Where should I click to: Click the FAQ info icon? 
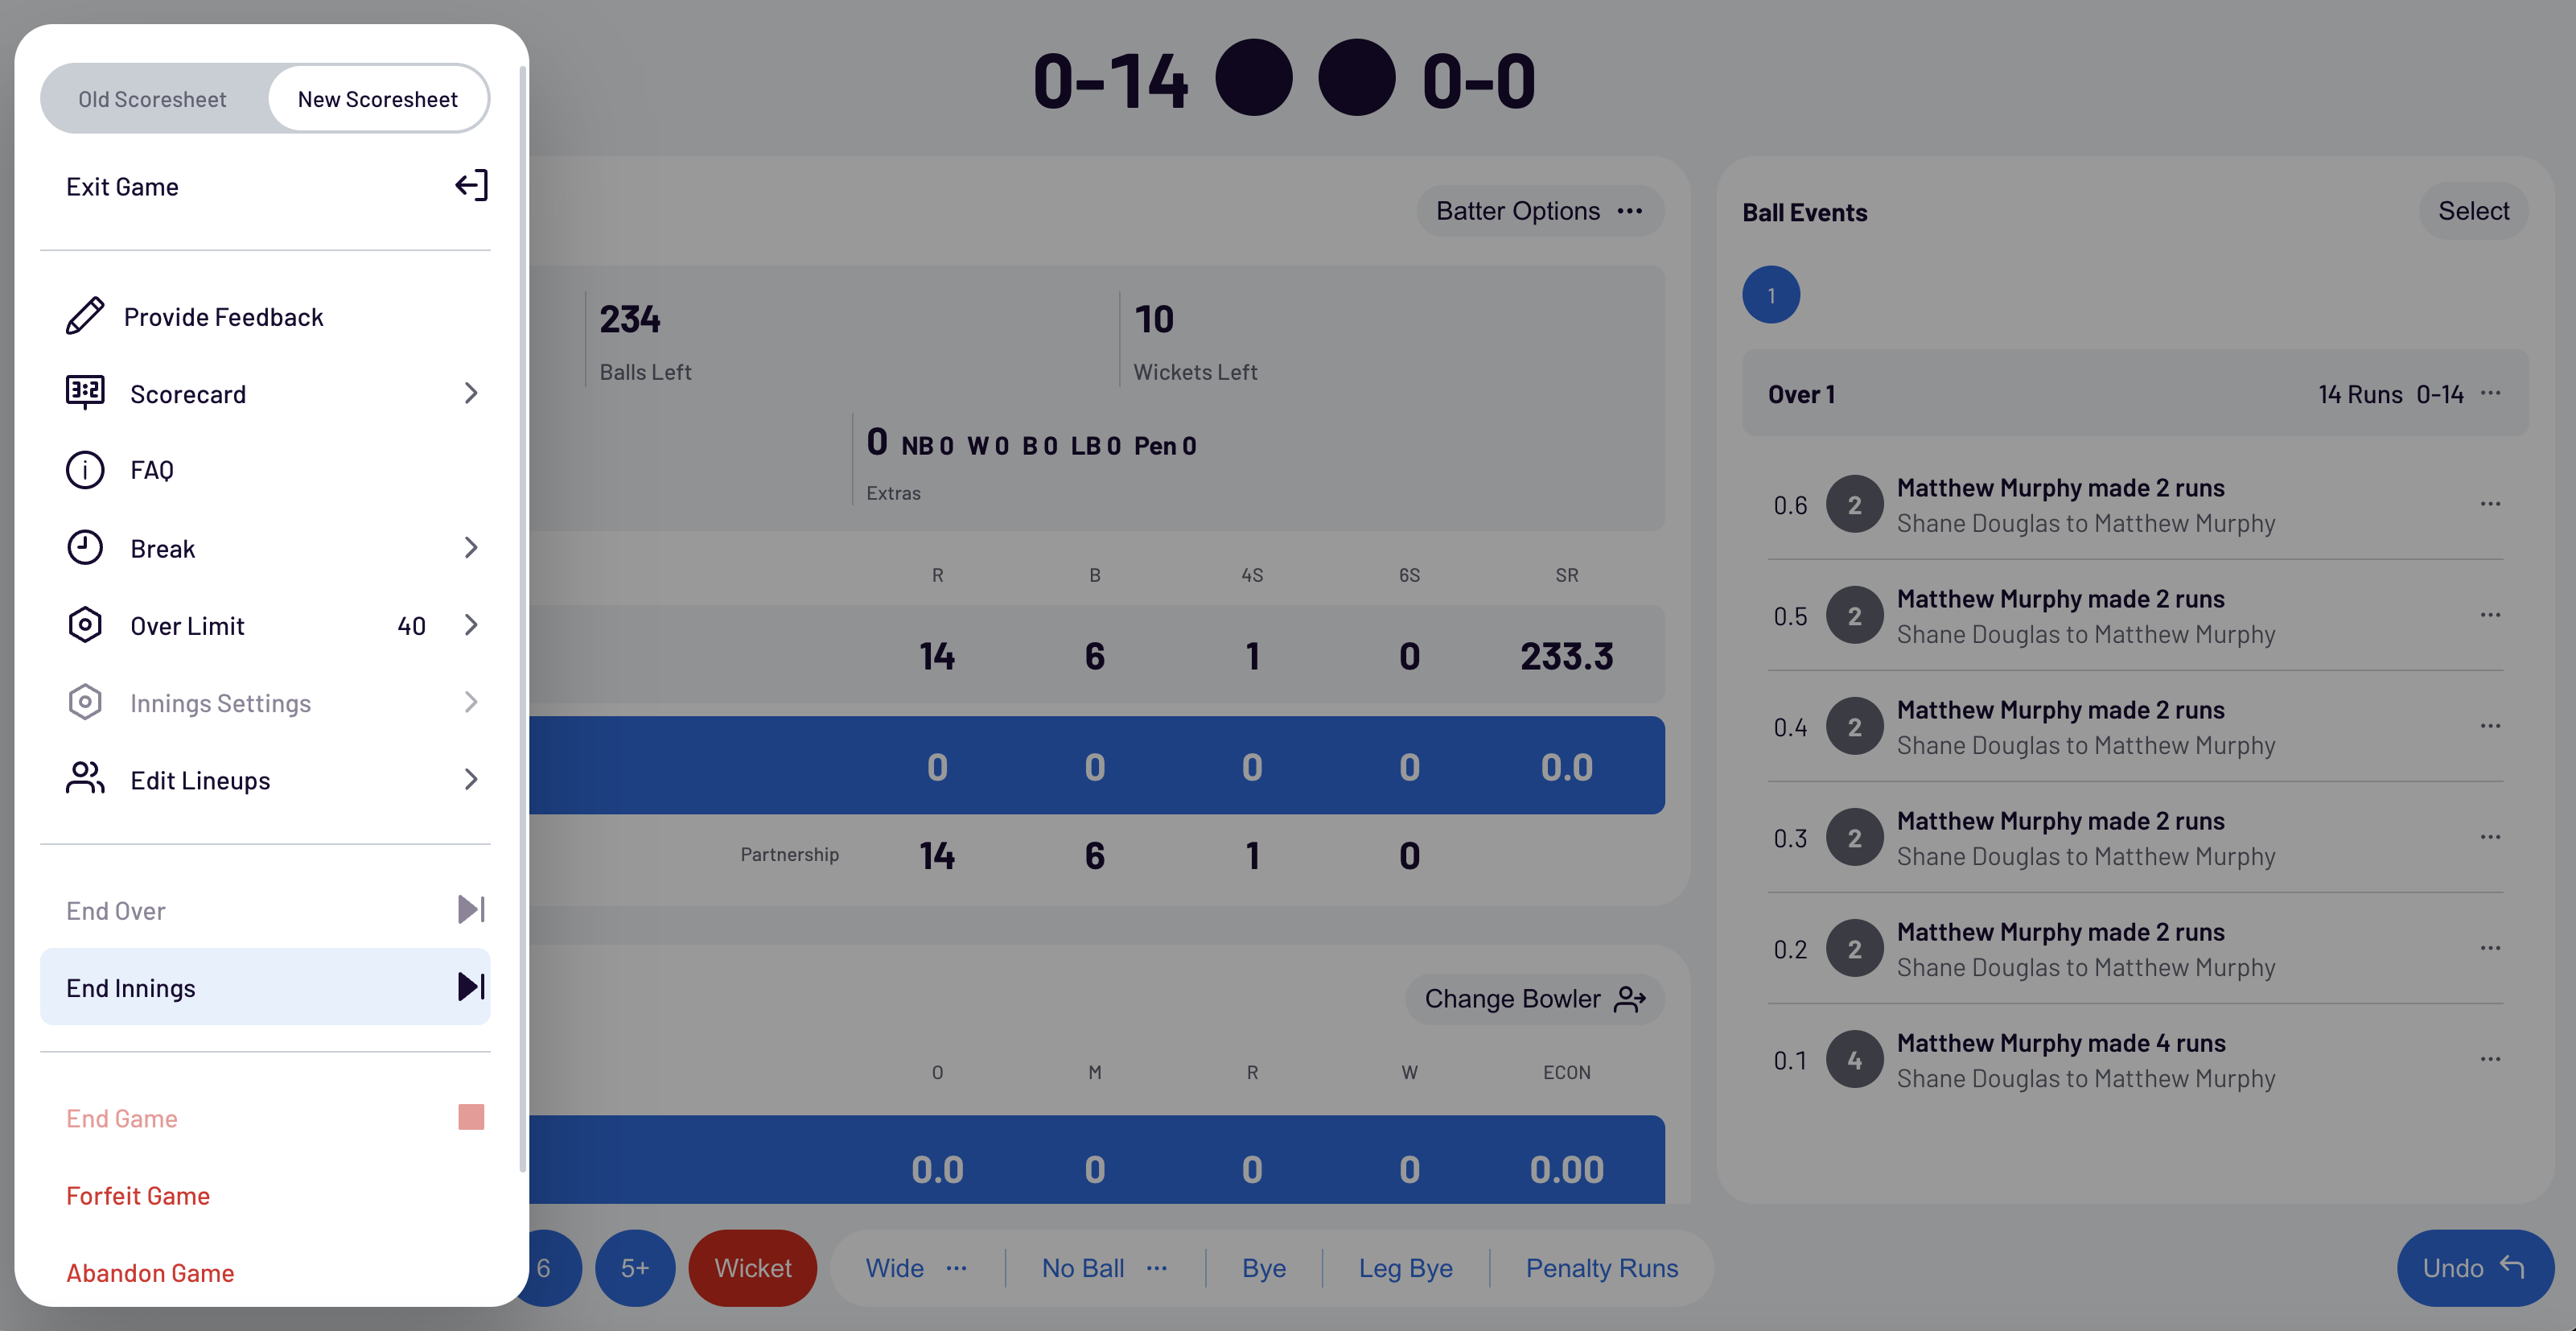coord(85,470)
